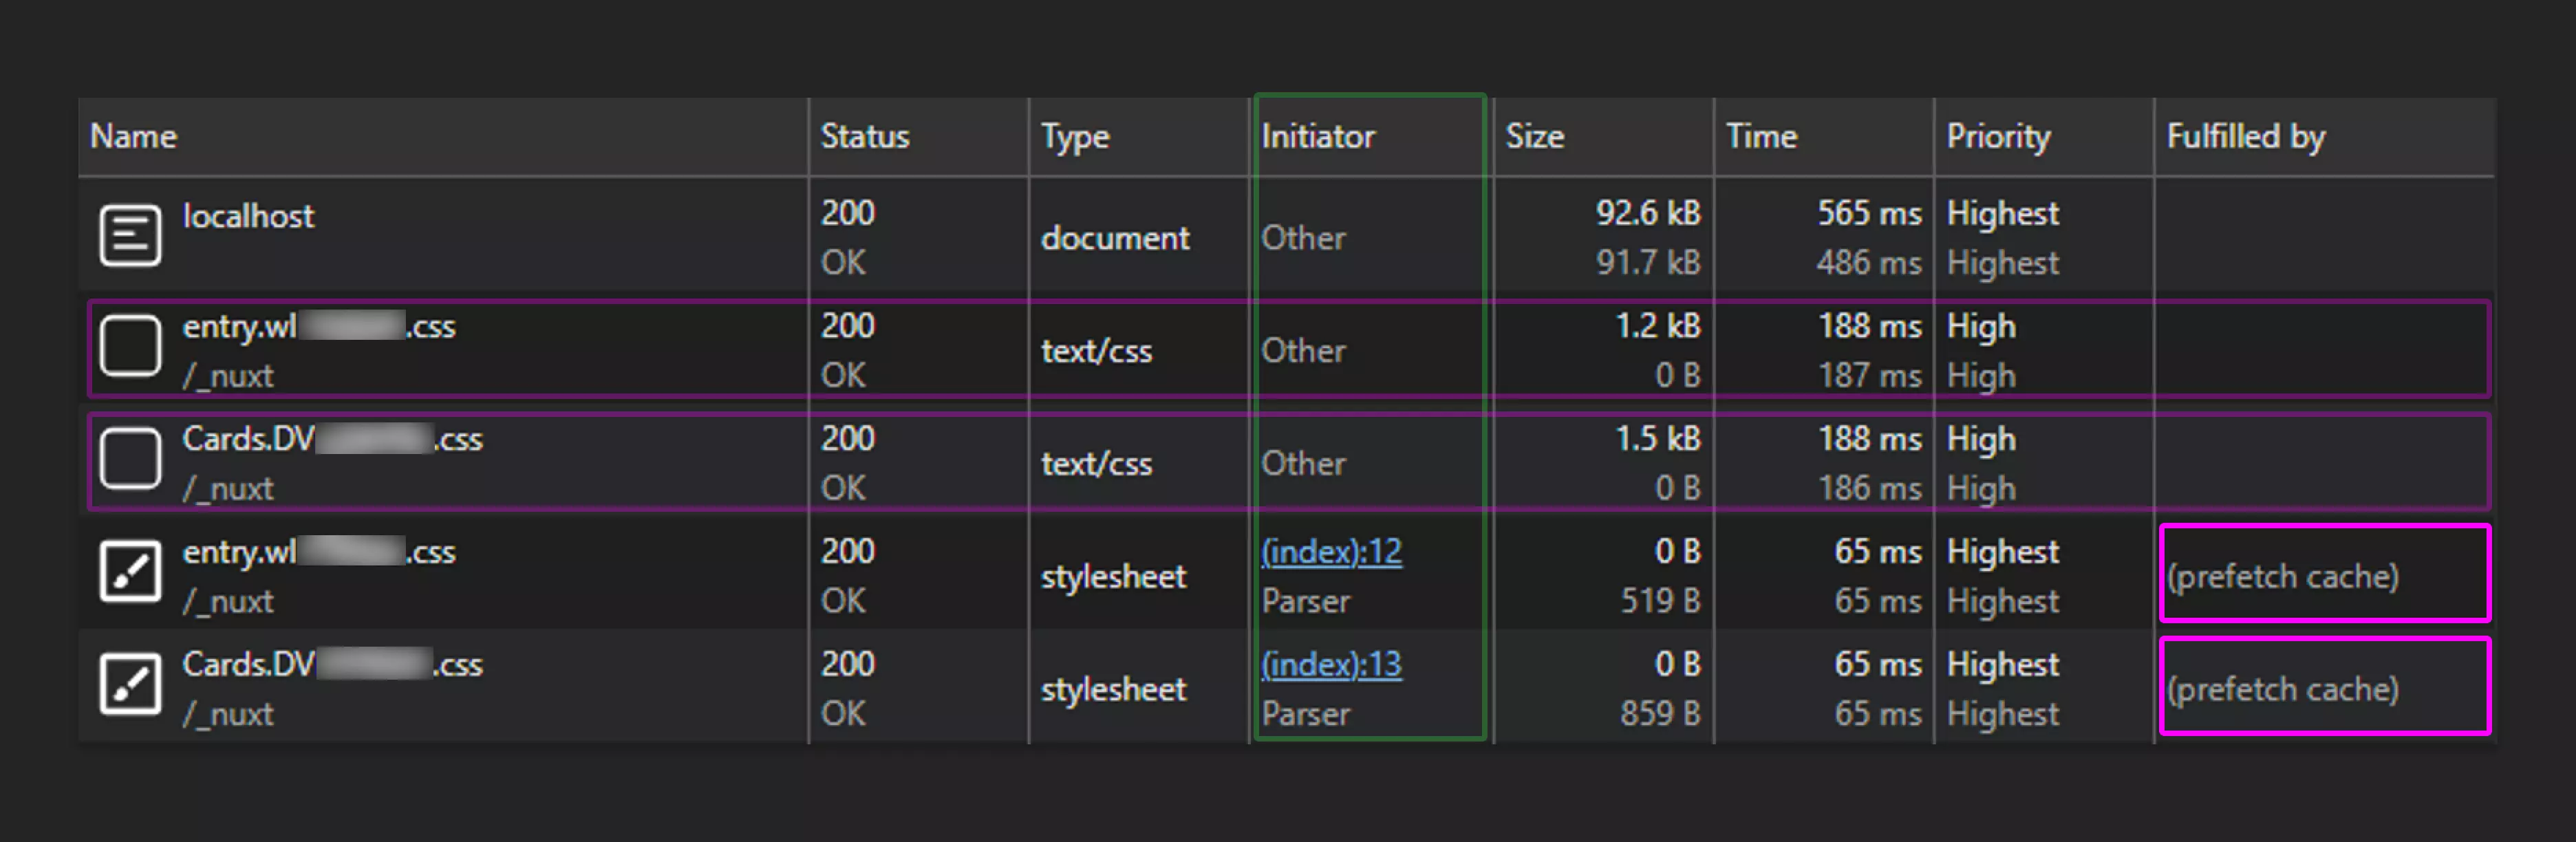
Task: Select the localhost request name
Action: coord(248,216)
